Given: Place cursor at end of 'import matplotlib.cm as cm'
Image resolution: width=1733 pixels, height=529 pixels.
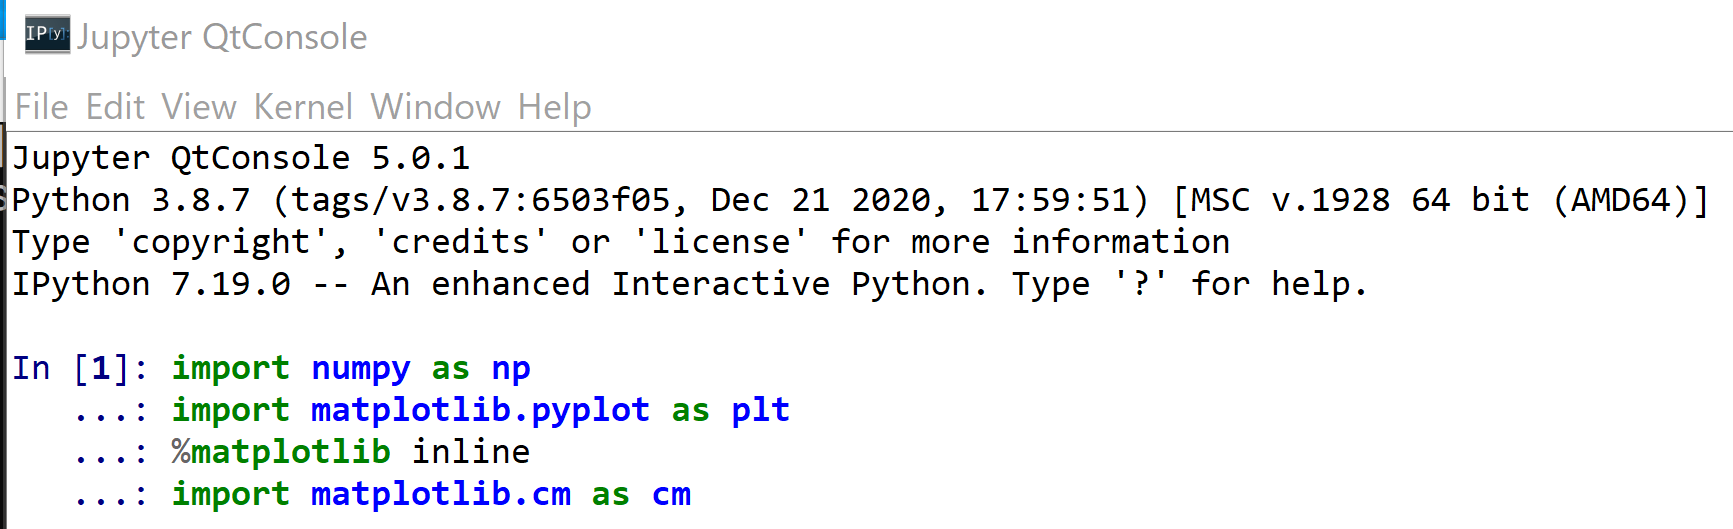Looking at the screenshot, I should tap(692, 495).
